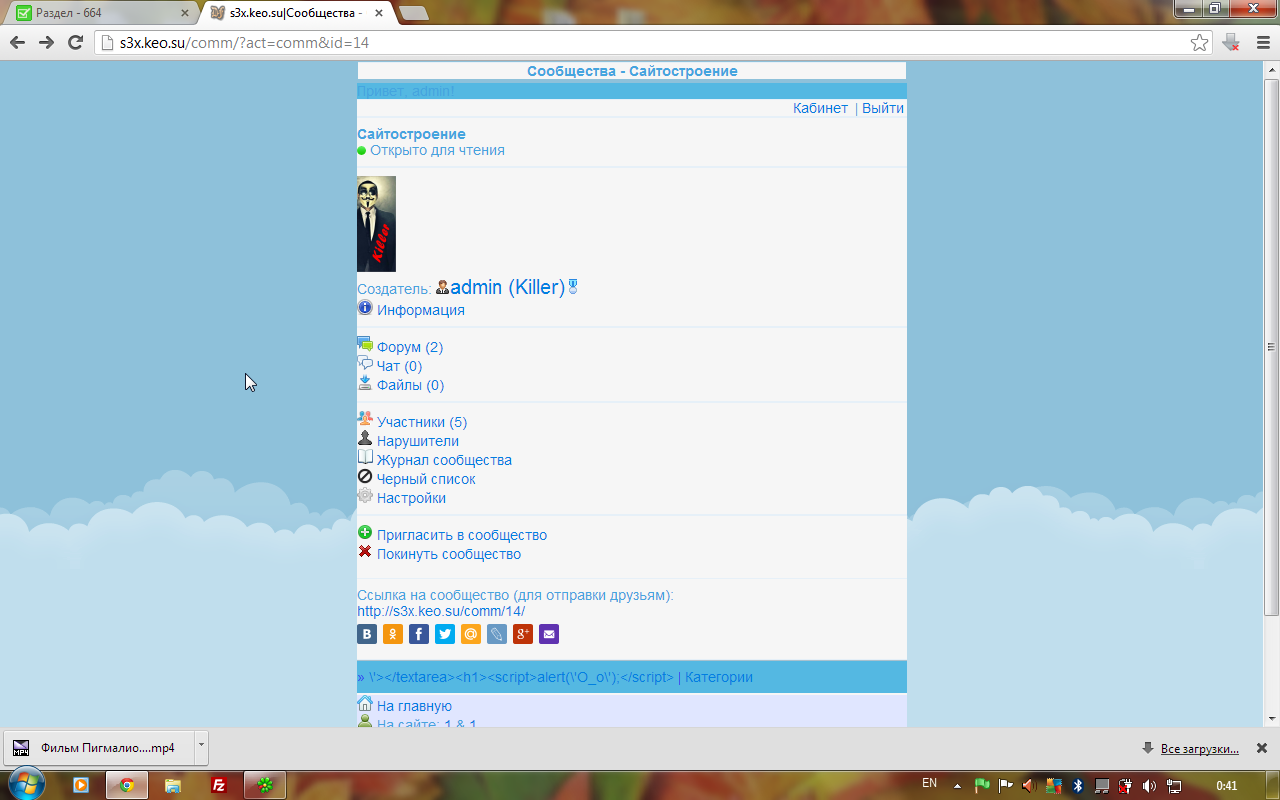Viewport: 1280px width, 800px height.
Task: Open the Файлы (0) link
Action: pos(410,385)
